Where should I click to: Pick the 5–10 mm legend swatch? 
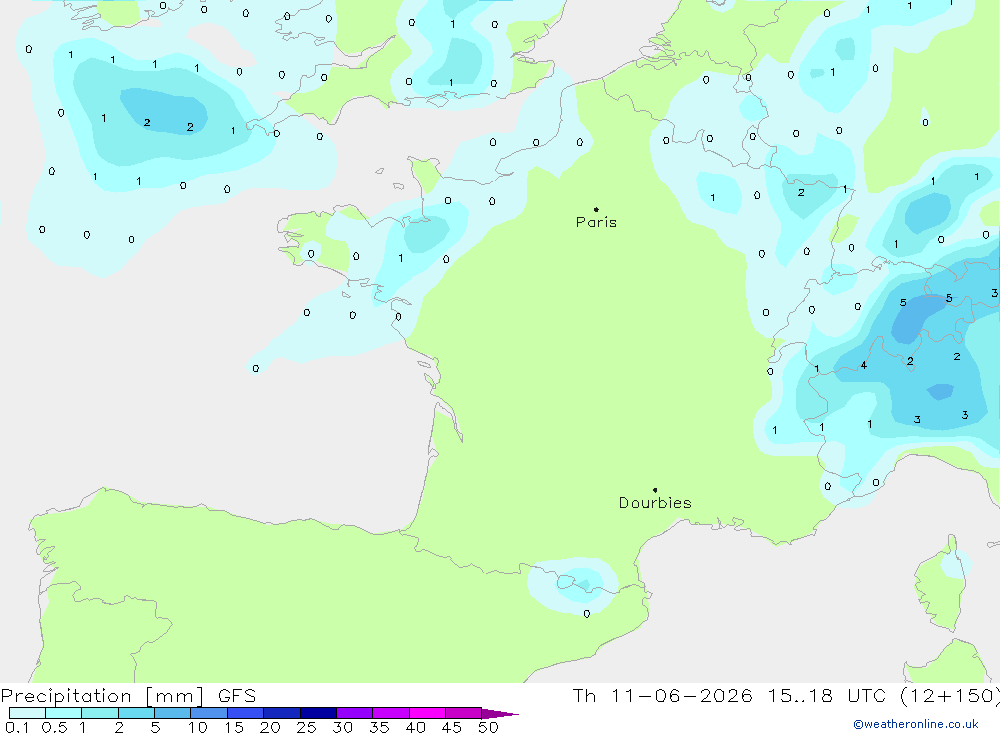pos(173,713)
